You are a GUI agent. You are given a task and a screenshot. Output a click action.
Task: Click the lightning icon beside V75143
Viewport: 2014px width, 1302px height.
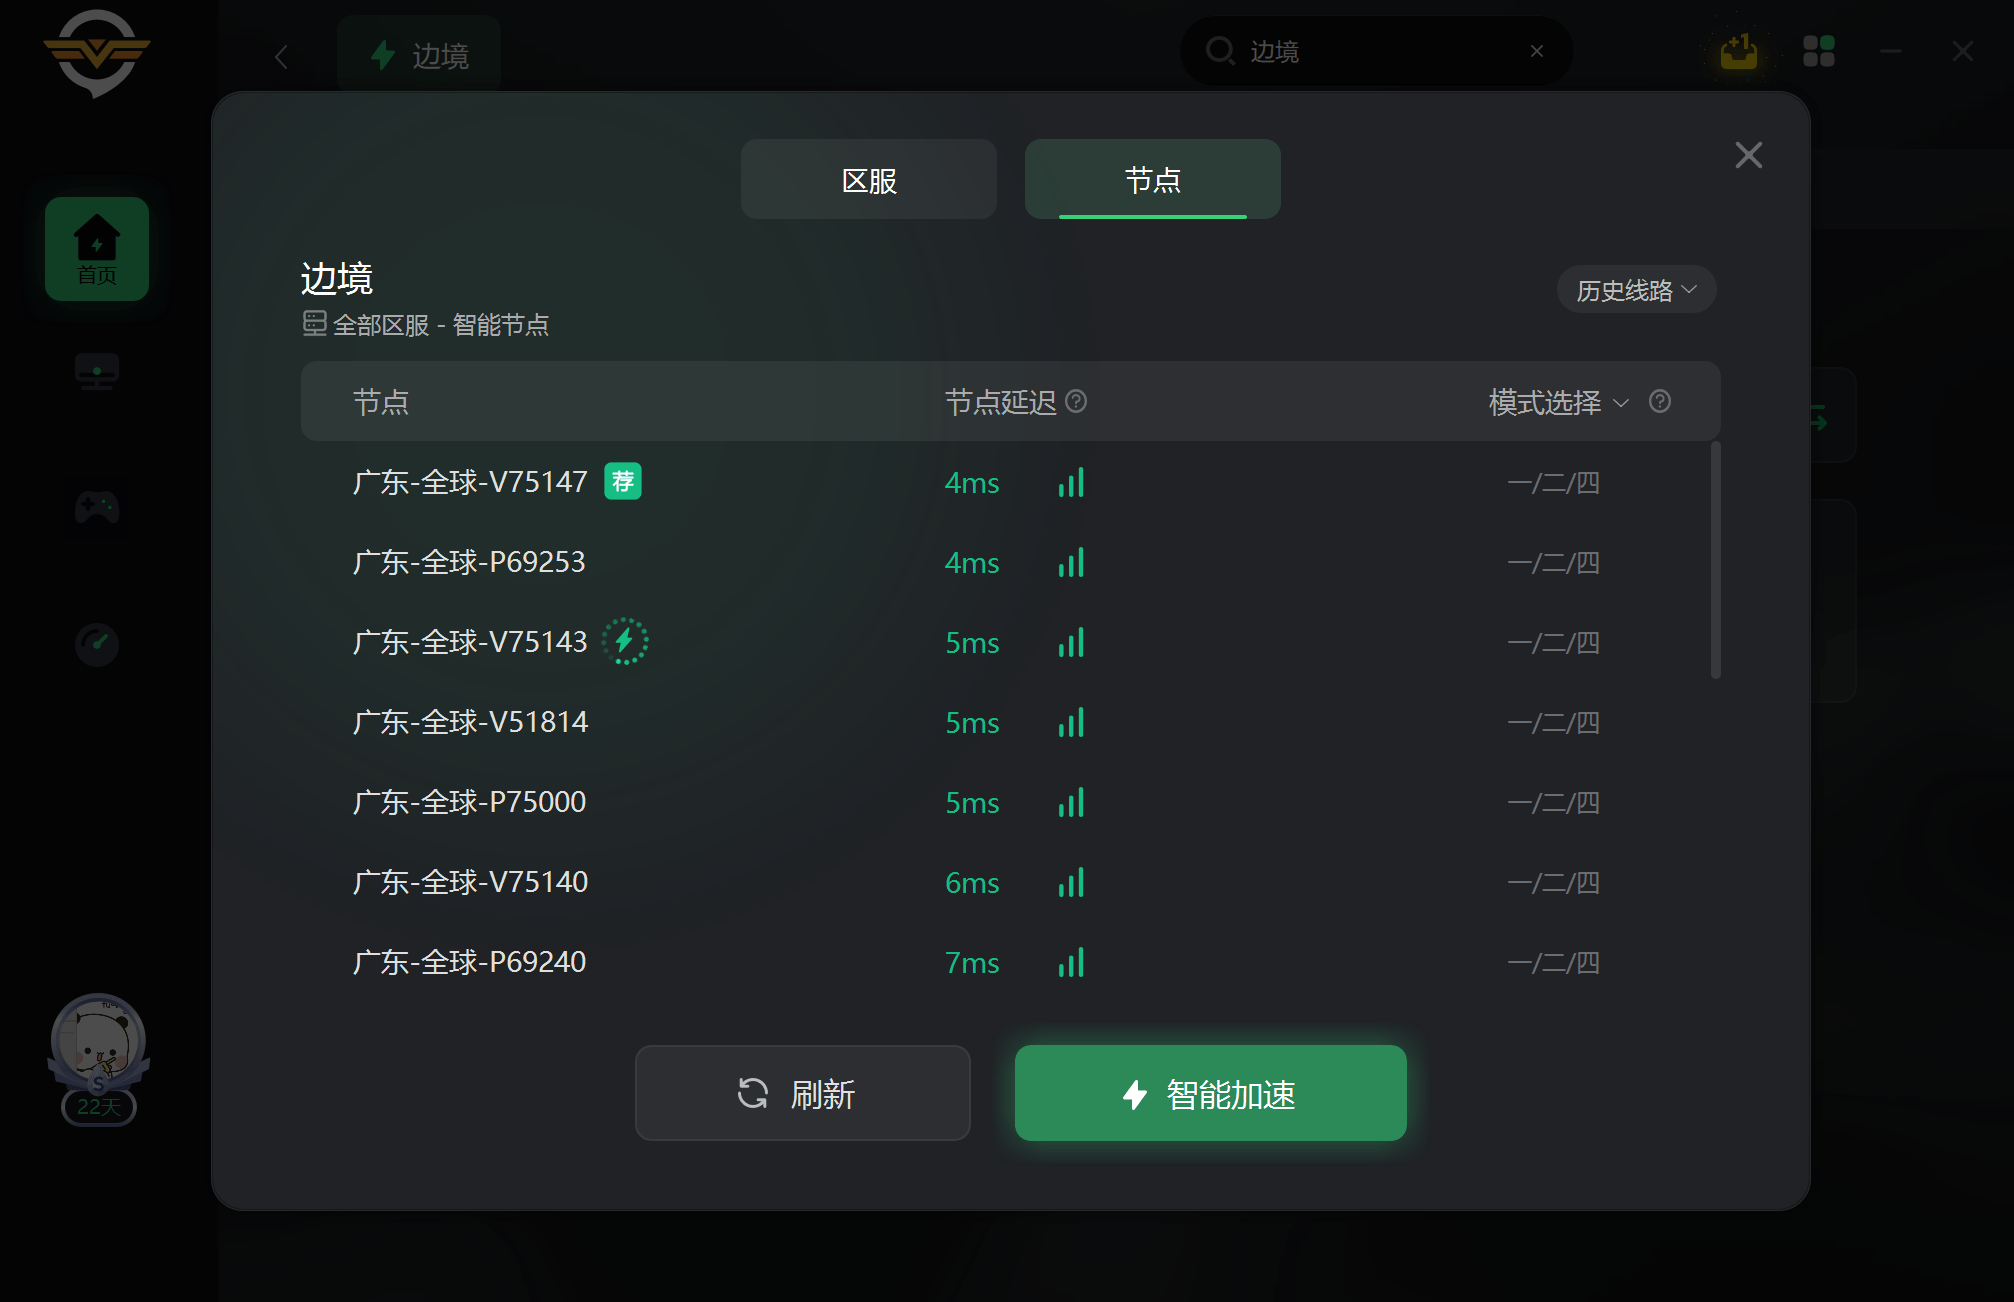pyautogui.click(x=625, y=641)
